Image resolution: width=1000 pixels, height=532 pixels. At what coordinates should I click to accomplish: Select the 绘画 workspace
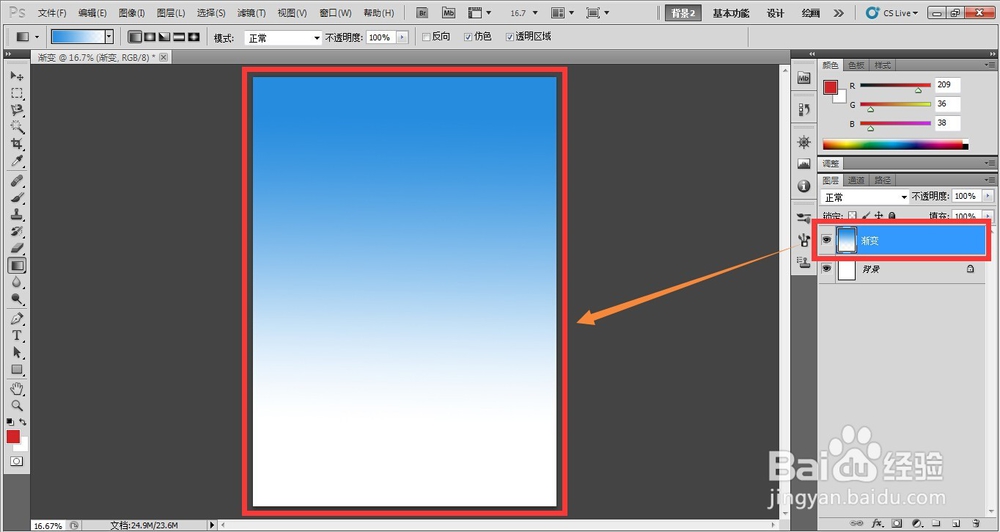tap(811, 13)
